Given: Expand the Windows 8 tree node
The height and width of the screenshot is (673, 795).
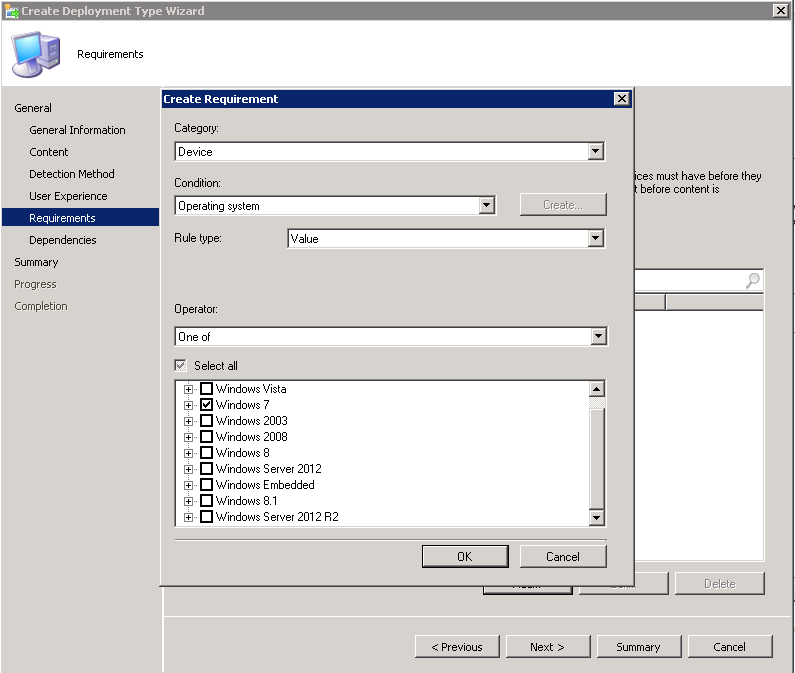Looking at the screenshot, I should click(188, 453).
